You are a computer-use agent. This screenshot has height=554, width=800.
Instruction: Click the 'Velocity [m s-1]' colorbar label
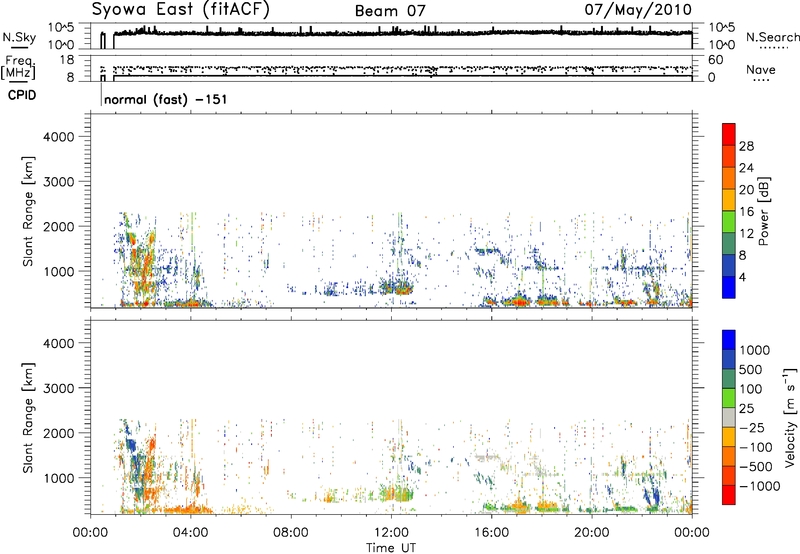point(790,417)
